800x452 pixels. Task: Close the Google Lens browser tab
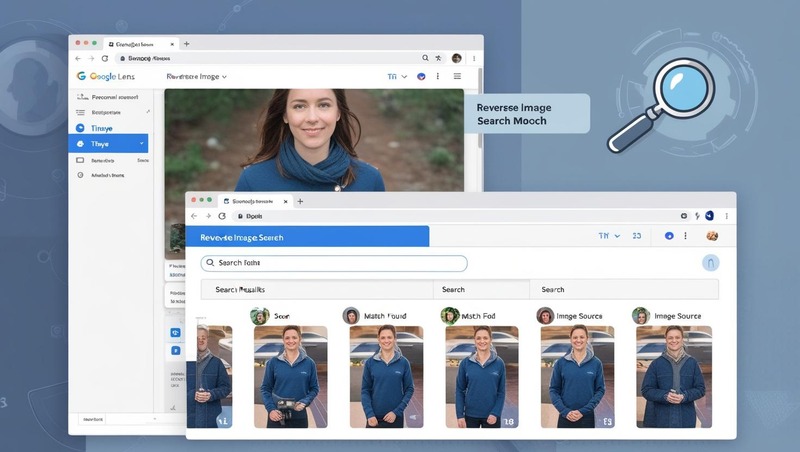coord(172,44)
